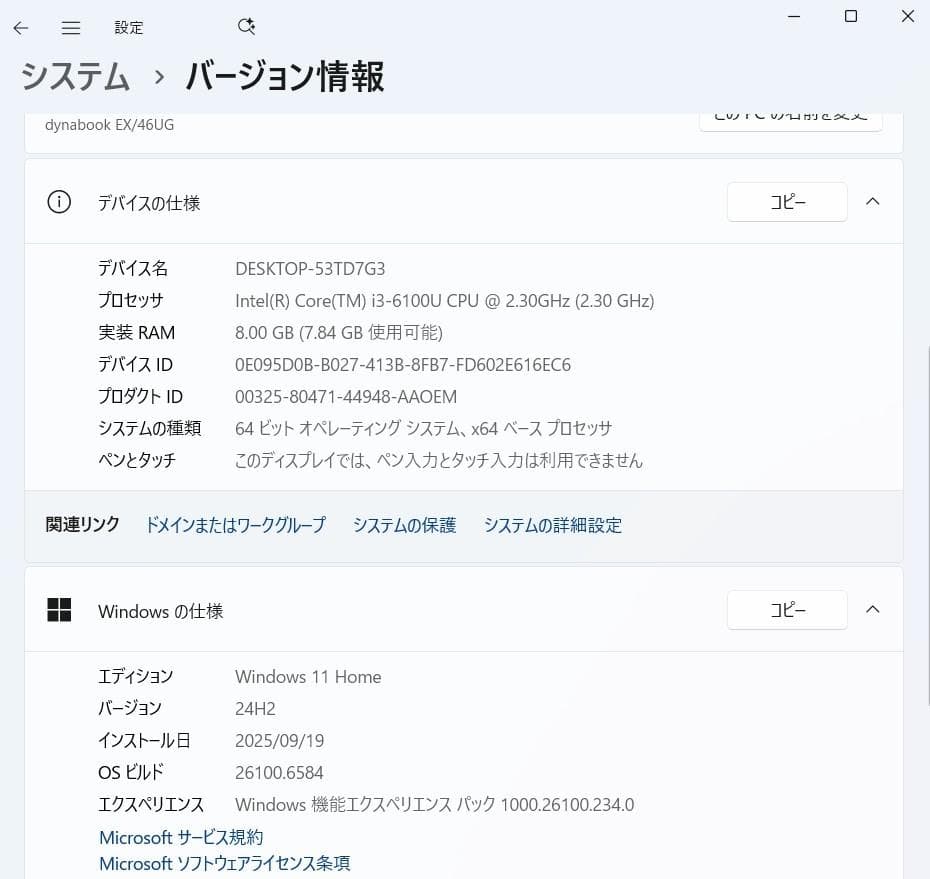This screenshot has height=879, width=930.
Task: Open Microsoft サービス規約
Action: 180,837
